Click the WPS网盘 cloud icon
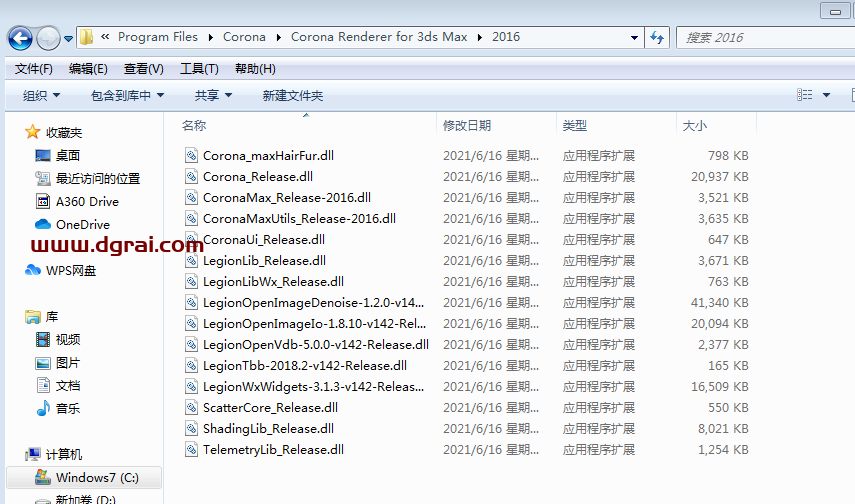This screenshot has width=855, height=504. click(33, 270)
